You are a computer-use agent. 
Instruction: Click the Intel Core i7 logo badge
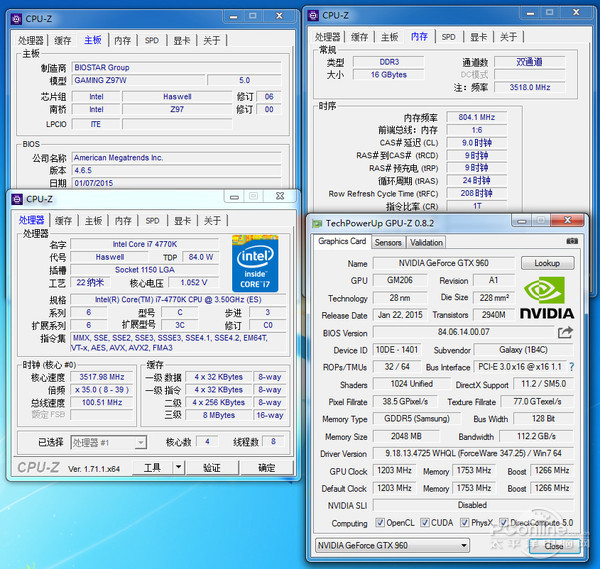253,262
